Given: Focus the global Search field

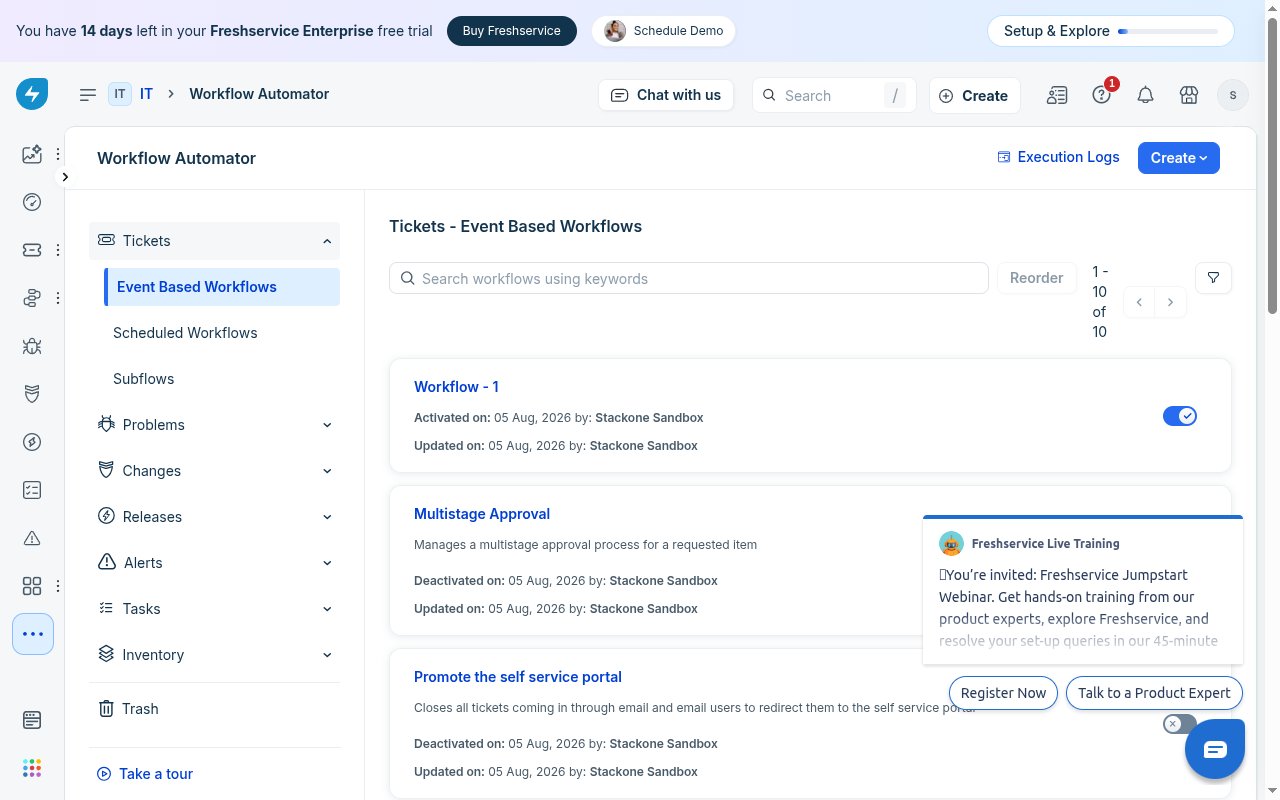Looking at the screenshot, I should (834, 96).
